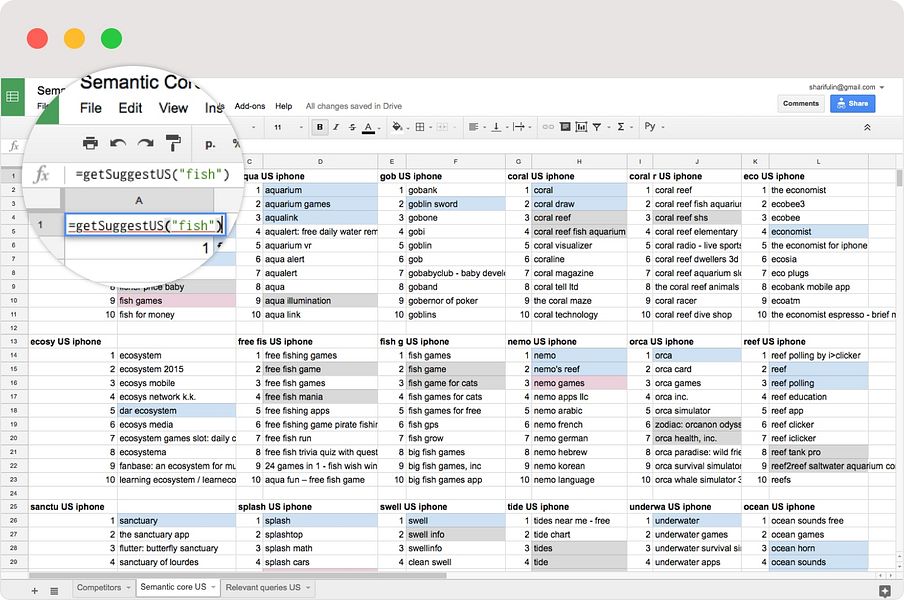Click the print icon in the magnified toolbar

[90, 143]
